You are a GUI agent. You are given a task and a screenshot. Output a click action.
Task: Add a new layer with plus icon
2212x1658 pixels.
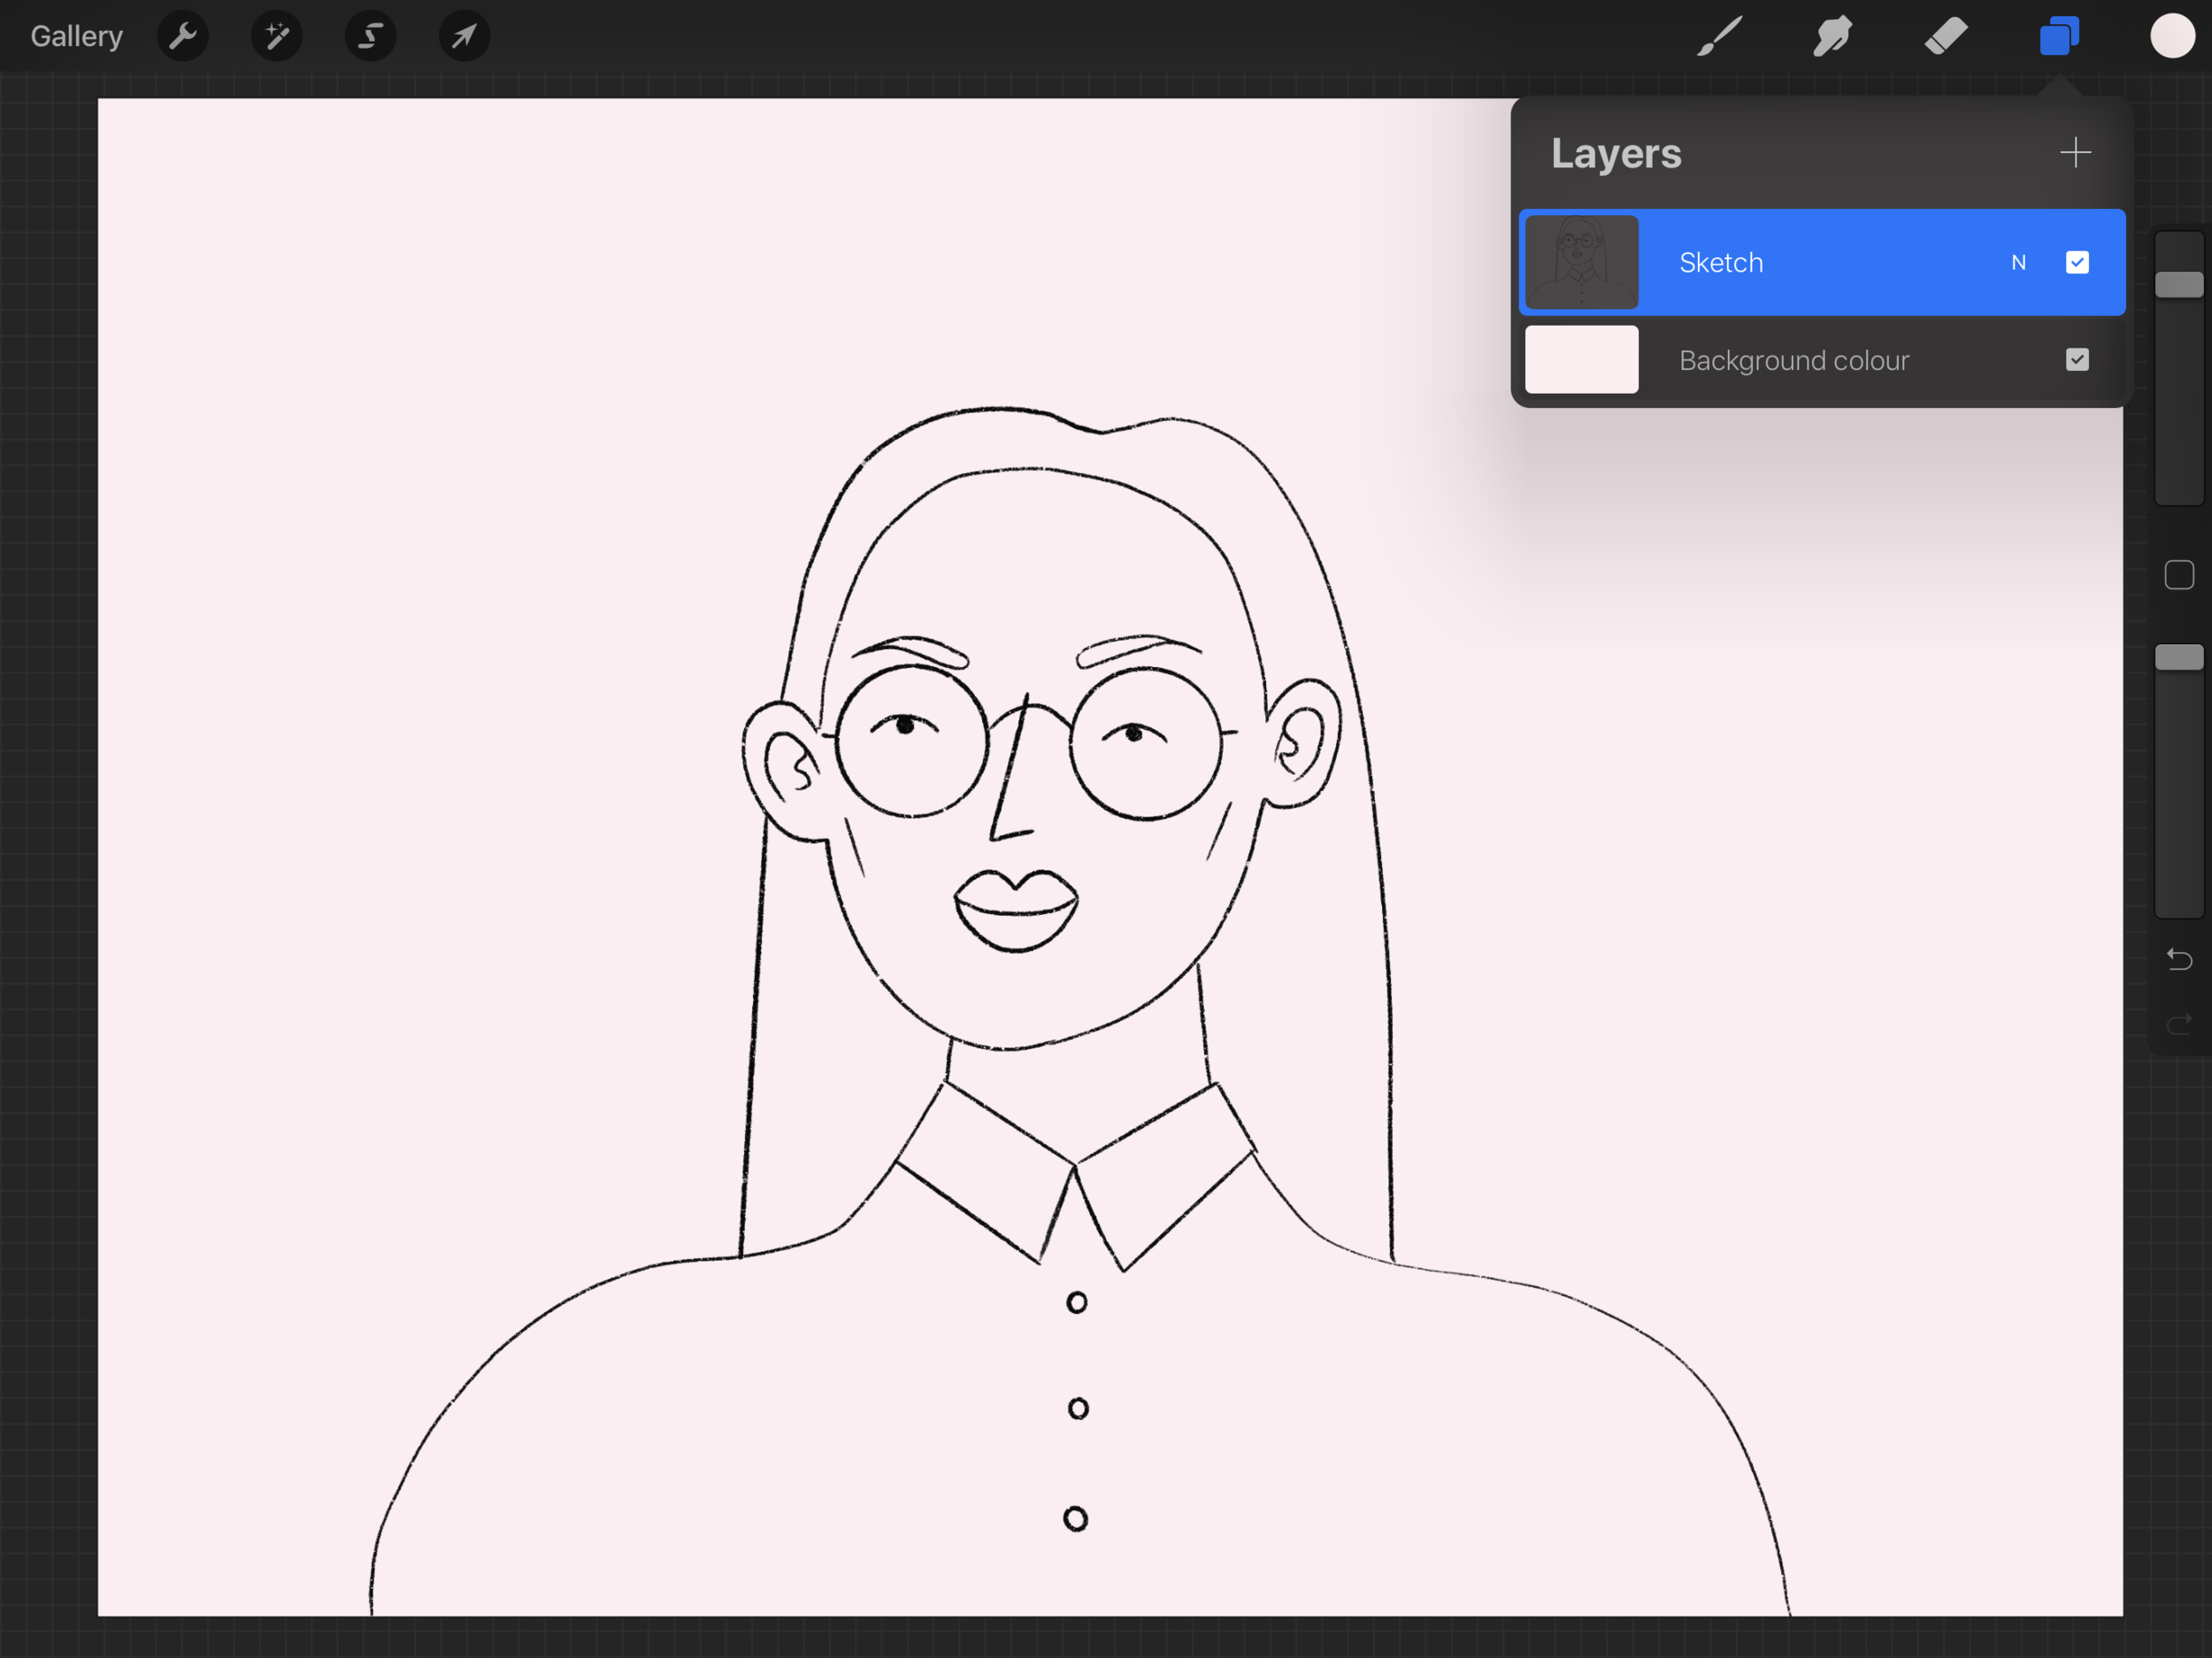pos(2075,153)
